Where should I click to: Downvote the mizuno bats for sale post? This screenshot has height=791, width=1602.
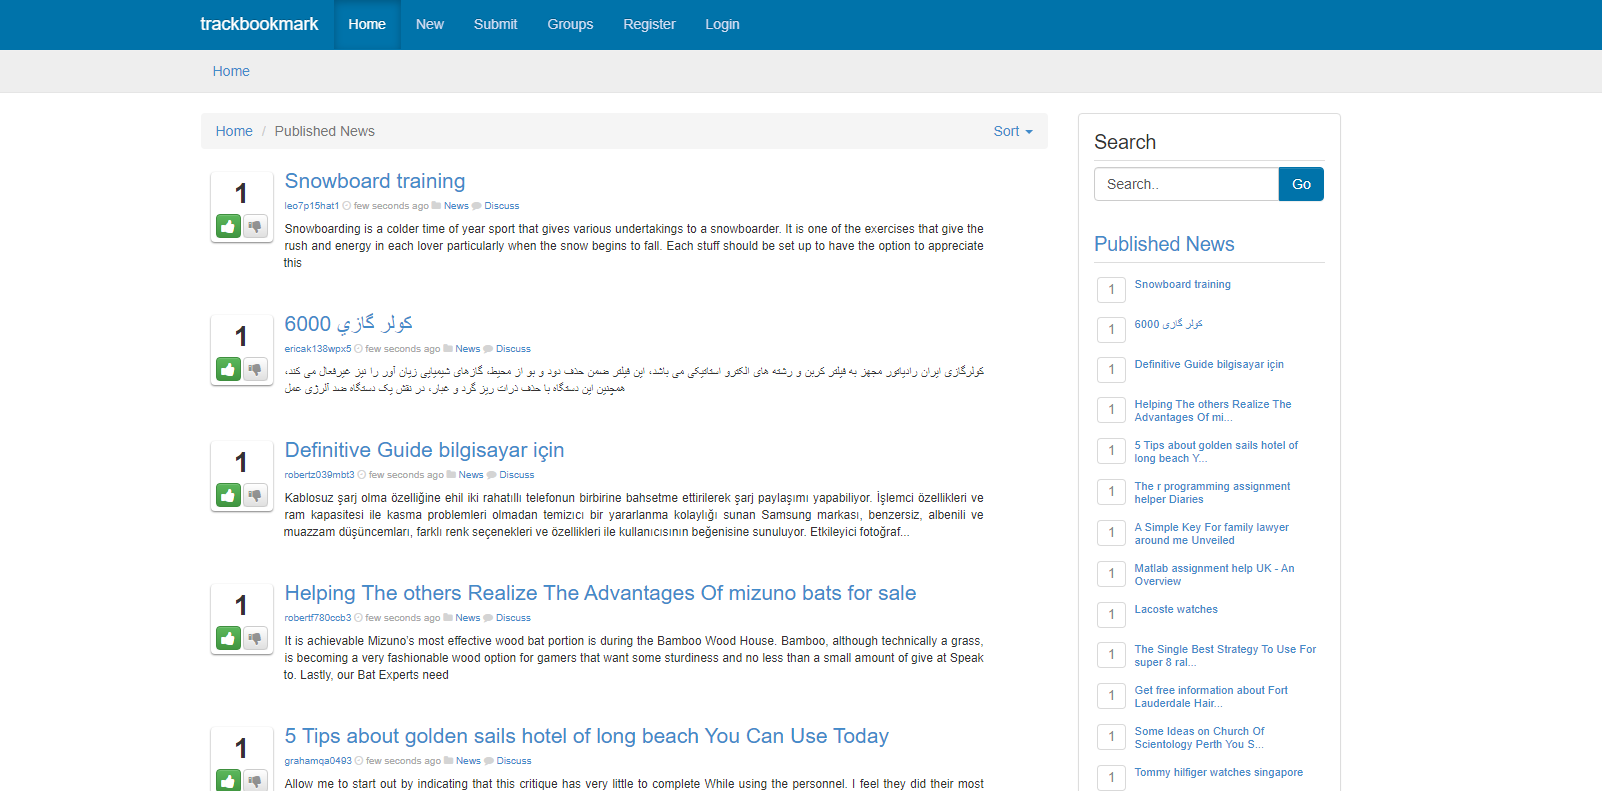256,639
